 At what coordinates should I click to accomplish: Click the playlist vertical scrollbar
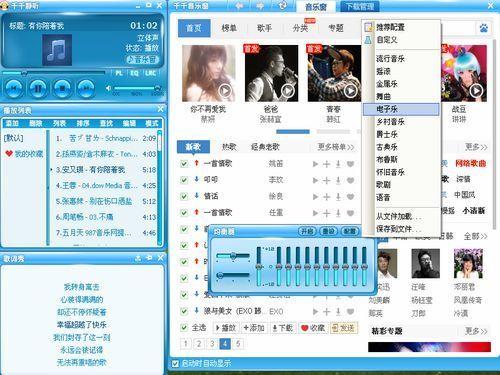(159, 188)
